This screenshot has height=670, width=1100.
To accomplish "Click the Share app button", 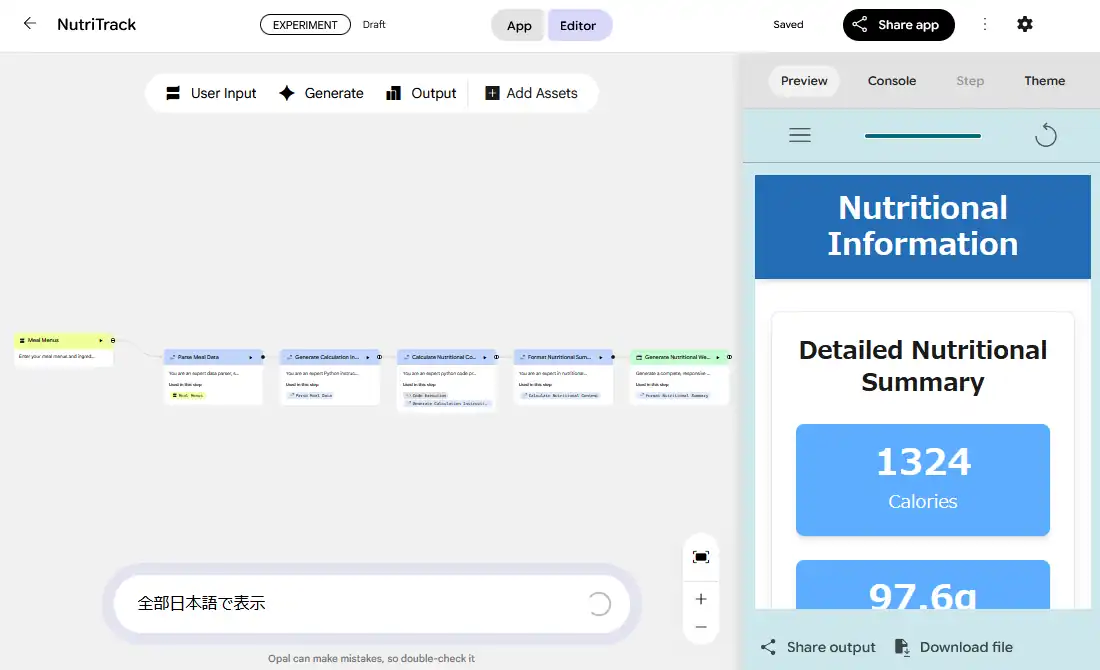I will coord(898,25).
